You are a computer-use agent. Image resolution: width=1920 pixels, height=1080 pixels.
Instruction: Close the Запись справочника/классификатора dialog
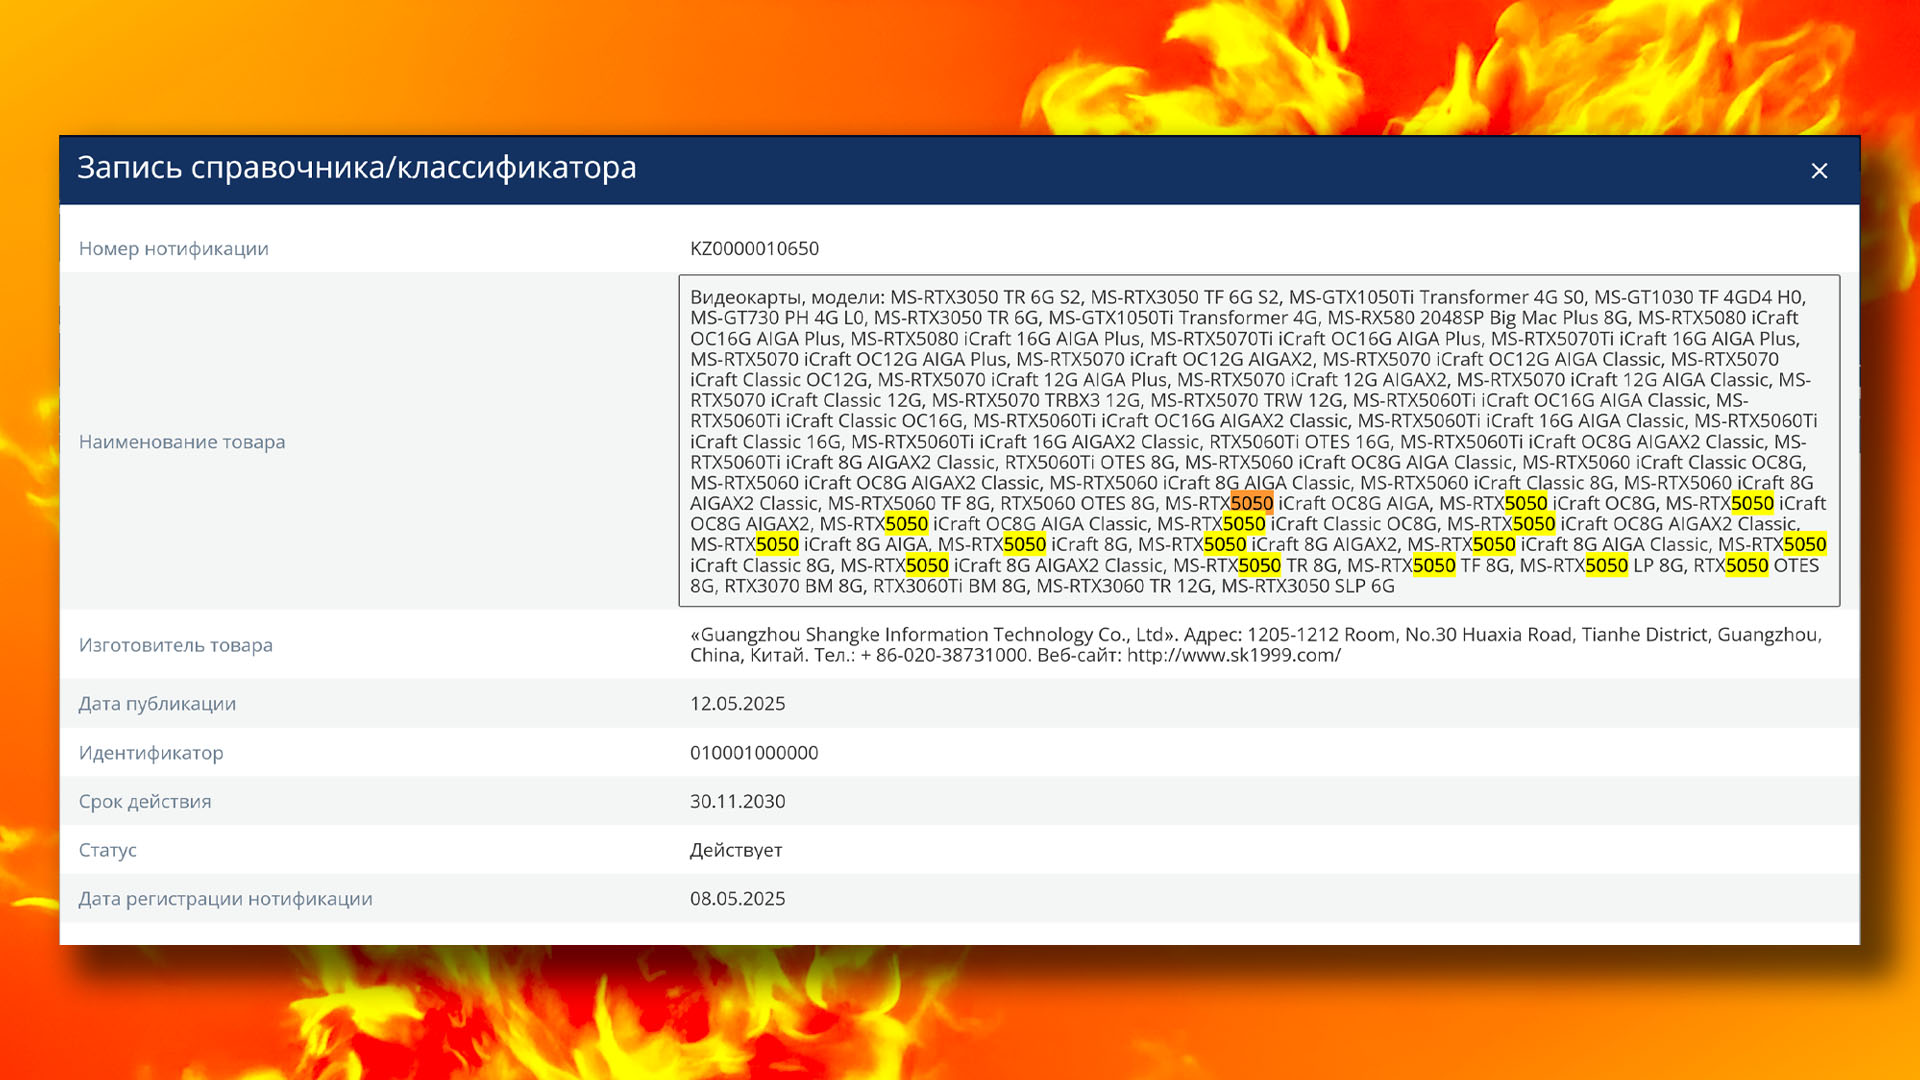pyautogui.click(x=1819, y=171)
